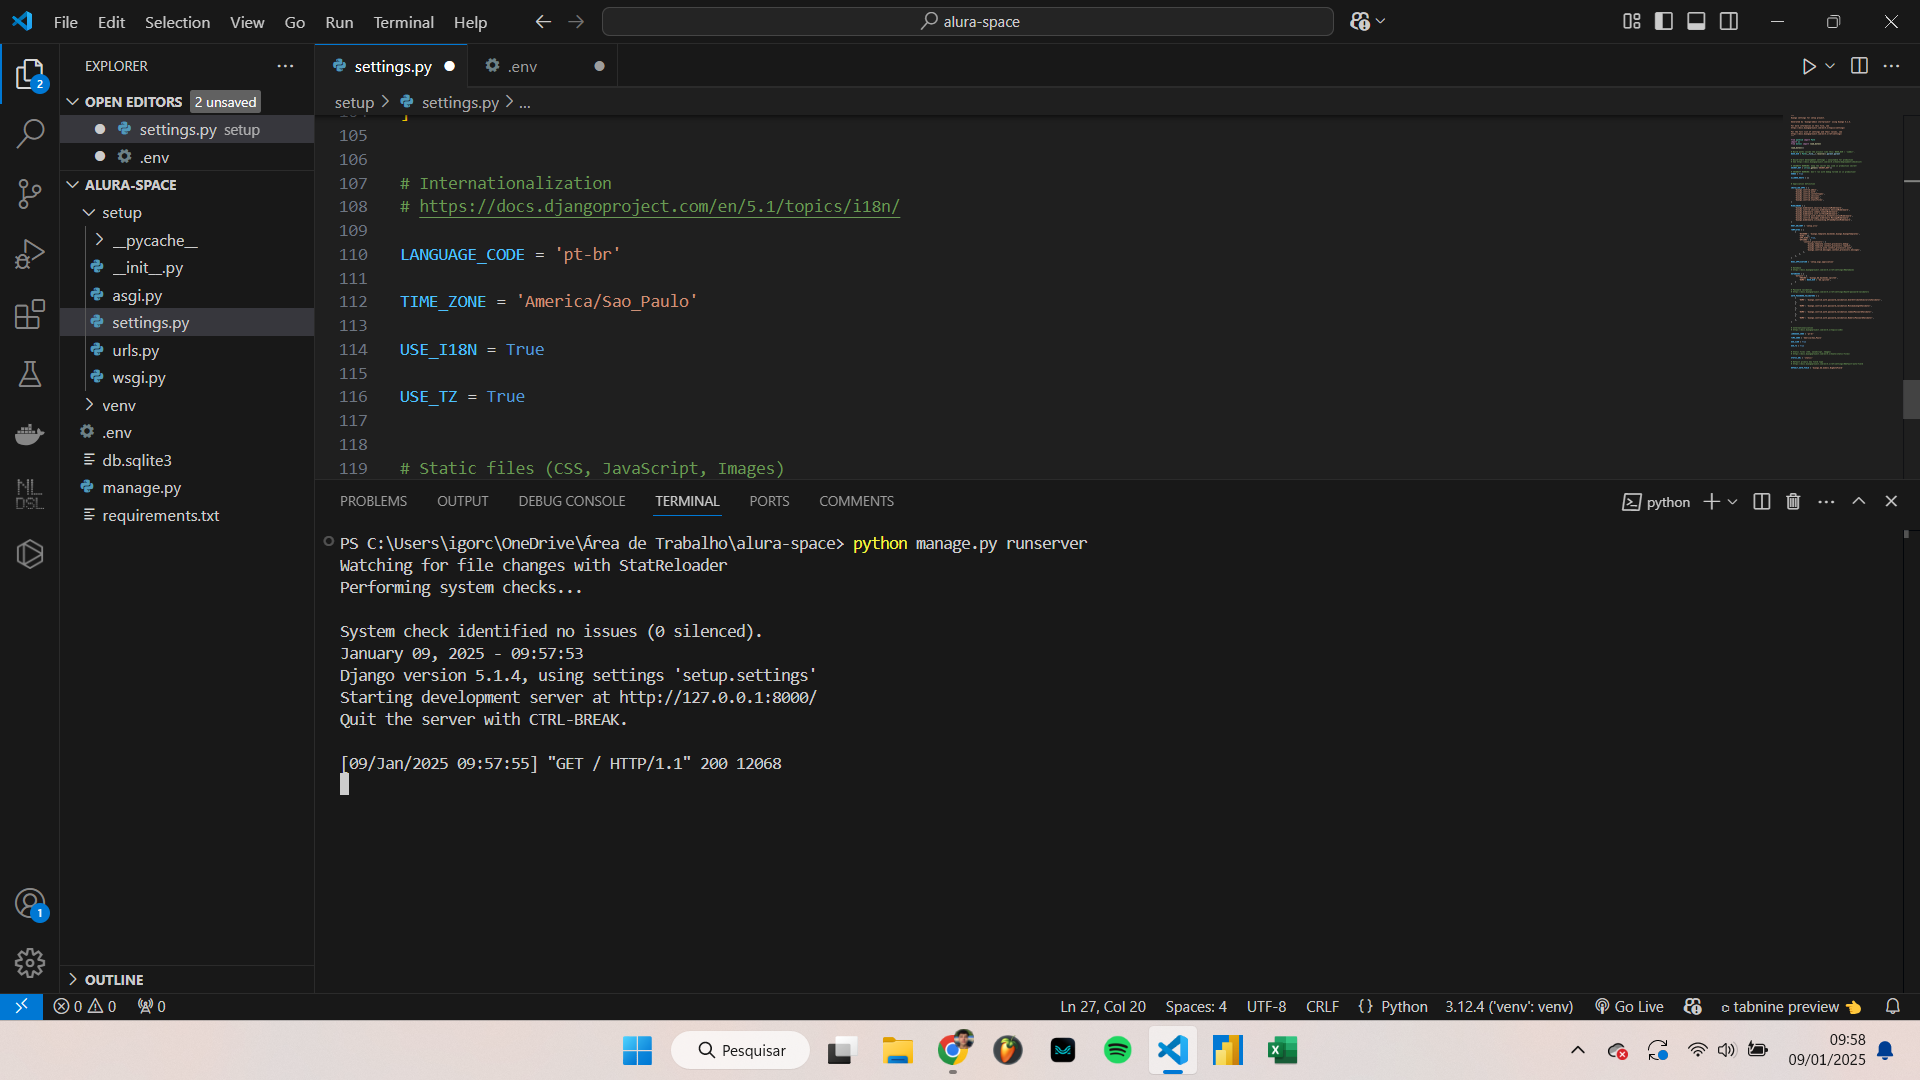Screen dimensions: 1920x1080
Task: Switch to the PROBLEMS panel tab
Action: point(373,501)
